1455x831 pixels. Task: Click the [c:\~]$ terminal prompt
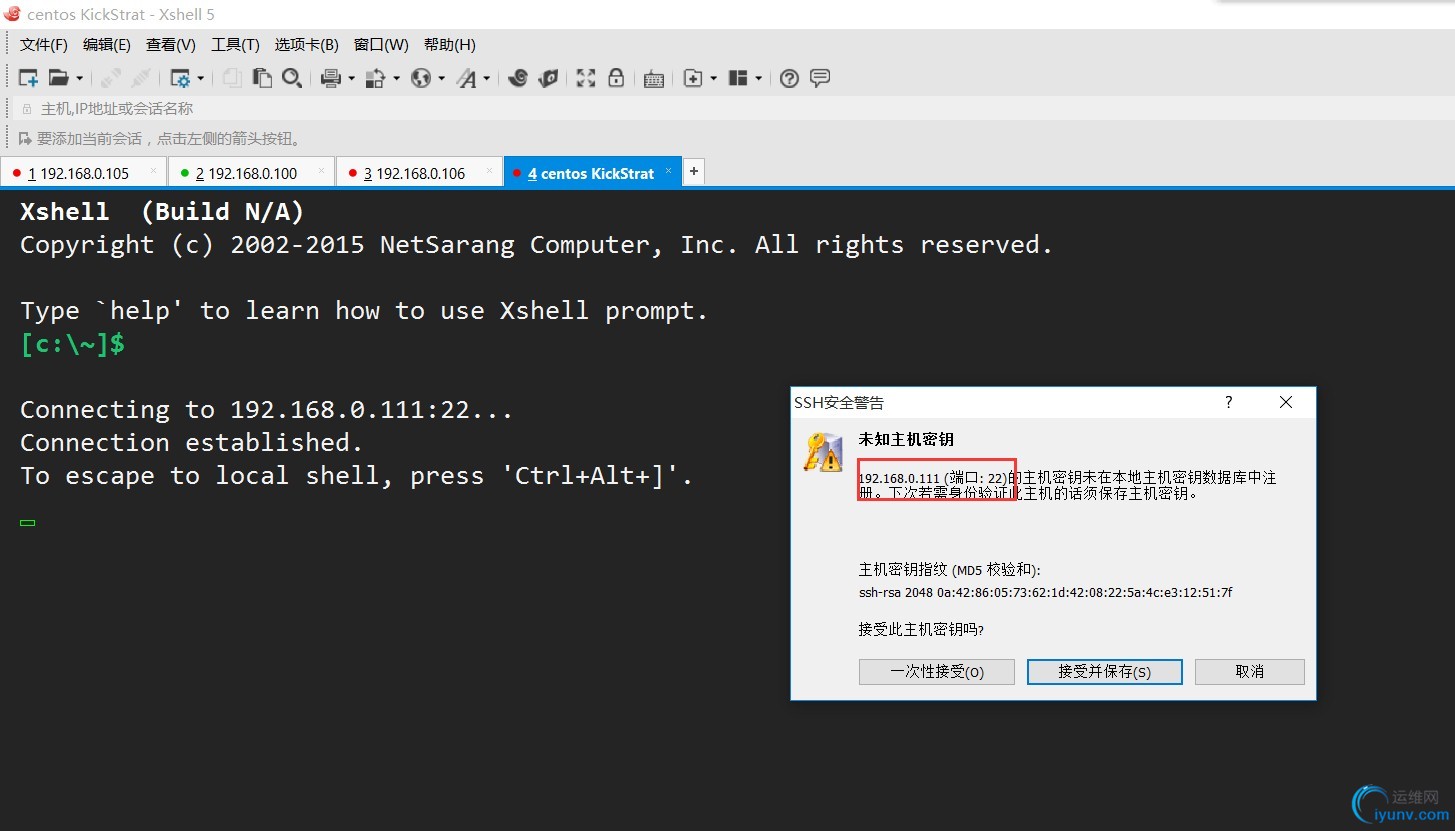72,344
